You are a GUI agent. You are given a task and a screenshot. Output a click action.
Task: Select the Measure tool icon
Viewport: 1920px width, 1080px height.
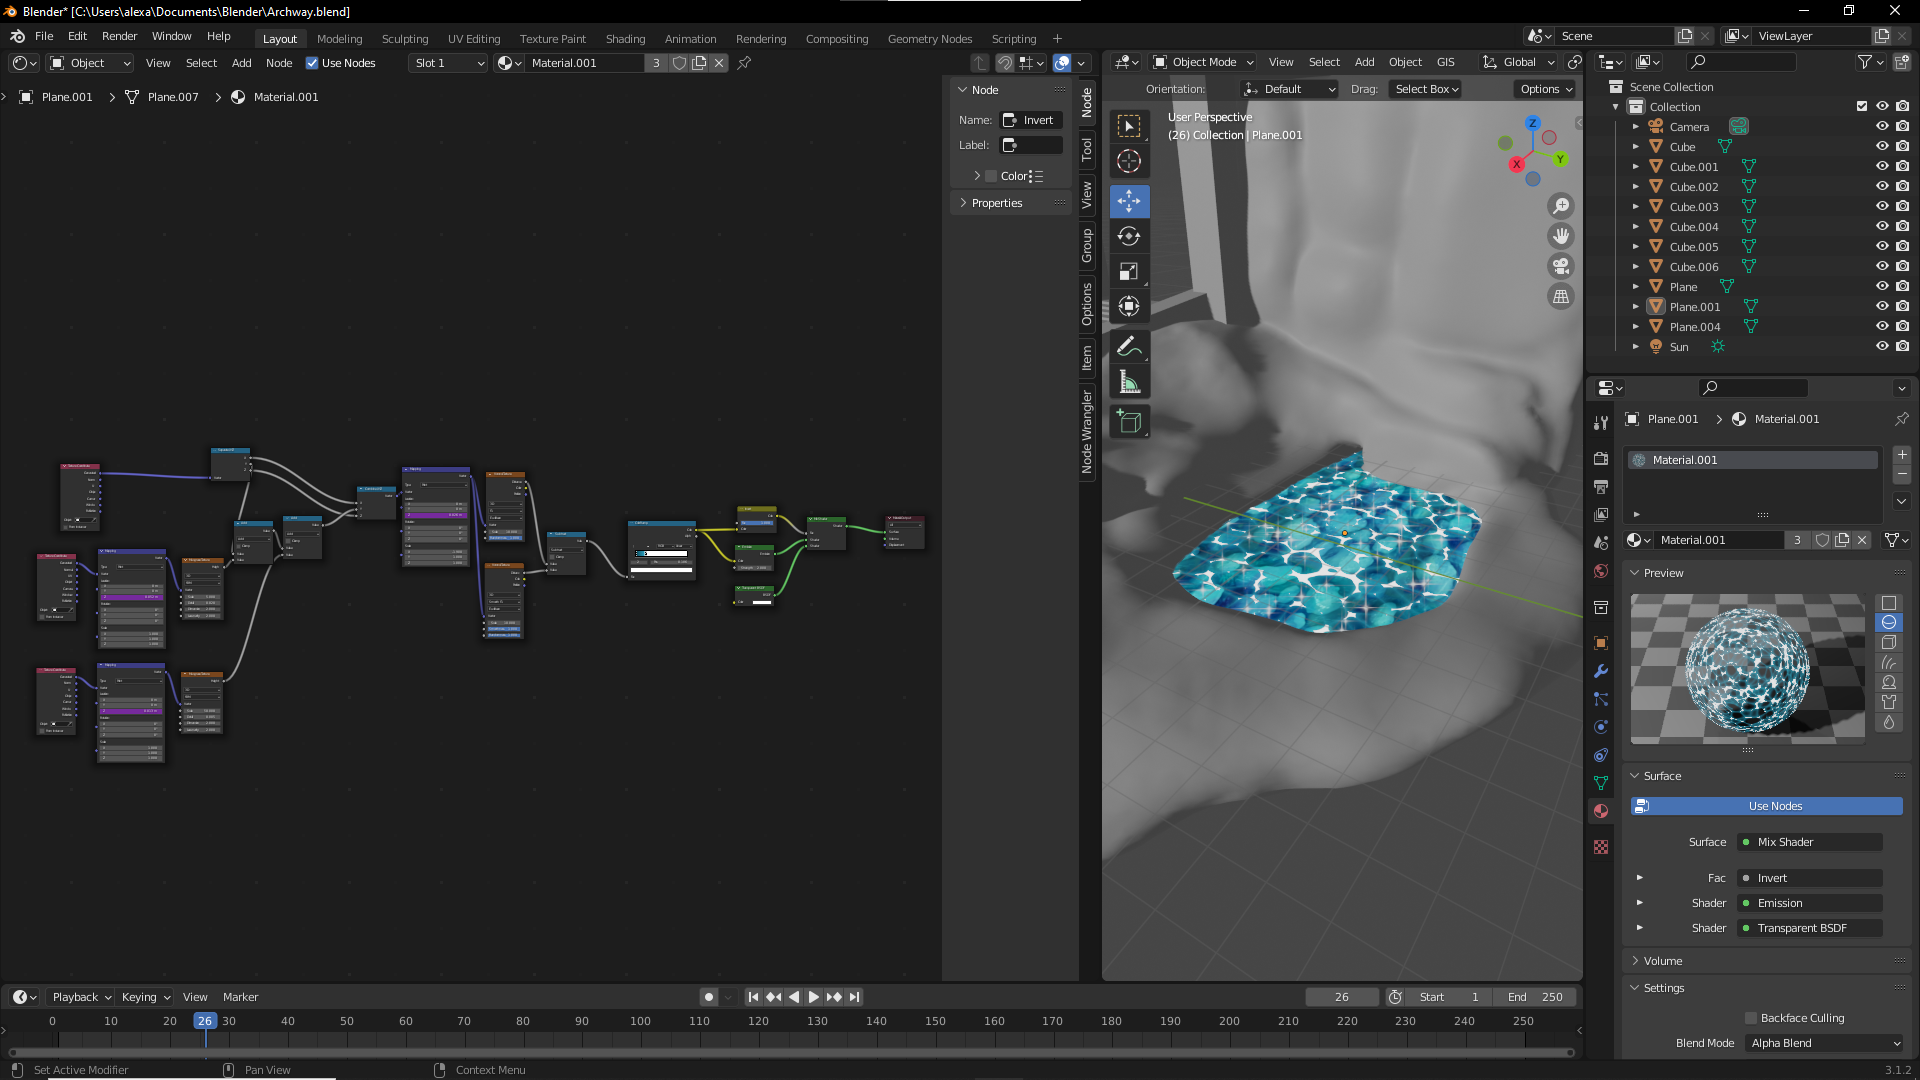pos(1129,382)
